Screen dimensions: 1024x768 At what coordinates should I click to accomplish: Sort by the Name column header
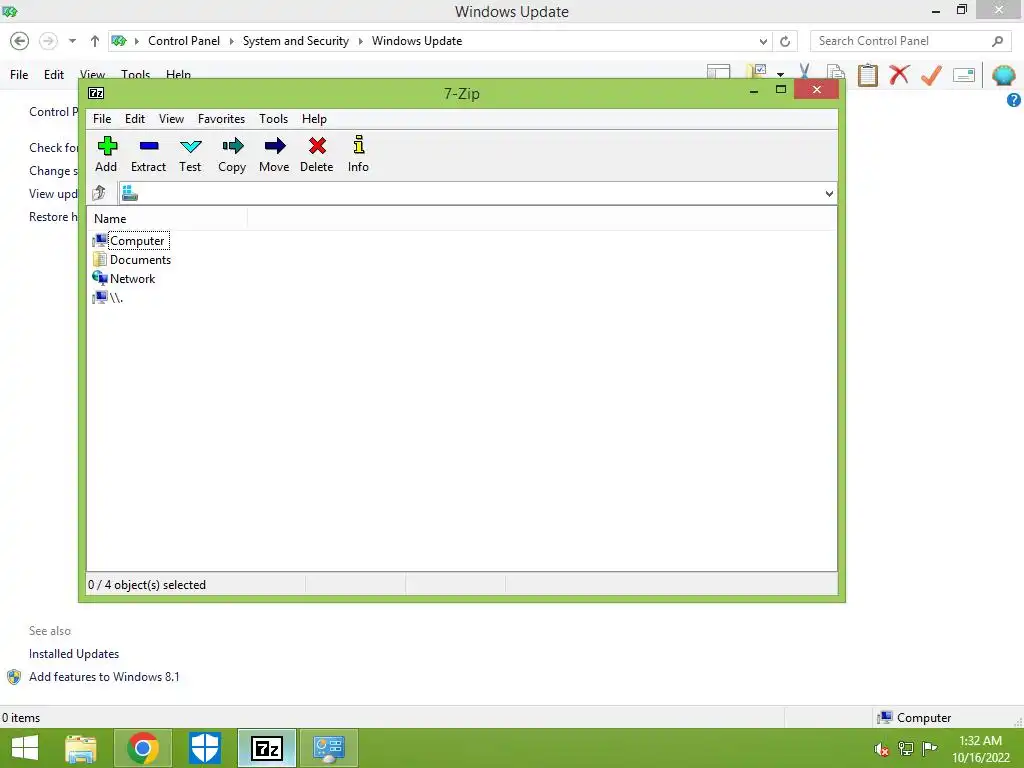tap(167, 219)
